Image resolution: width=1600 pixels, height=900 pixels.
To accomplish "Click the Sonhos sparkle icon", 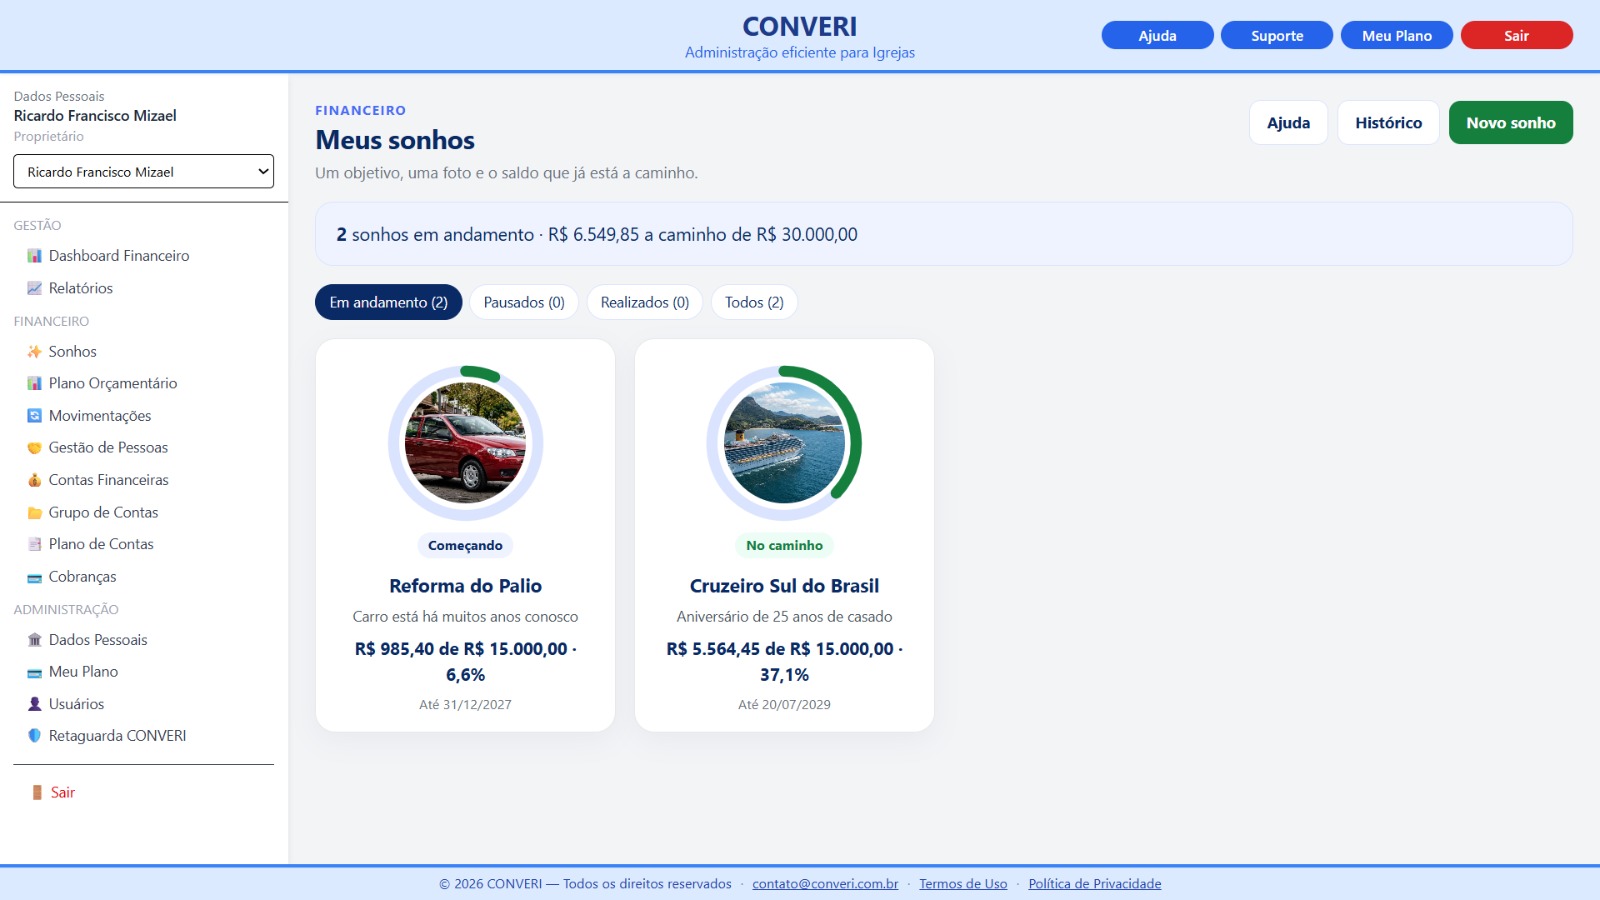I will coord(34,352).
